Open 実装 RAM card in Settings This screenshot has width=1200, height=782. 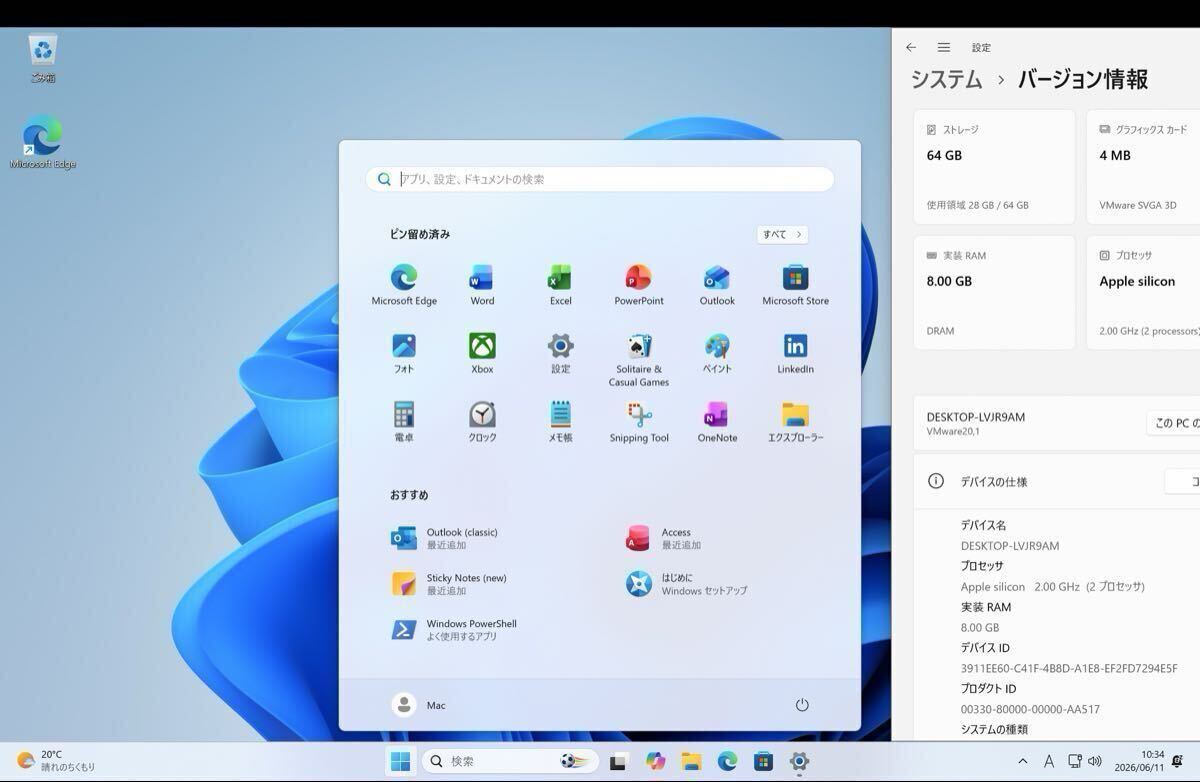pos(994,293)
